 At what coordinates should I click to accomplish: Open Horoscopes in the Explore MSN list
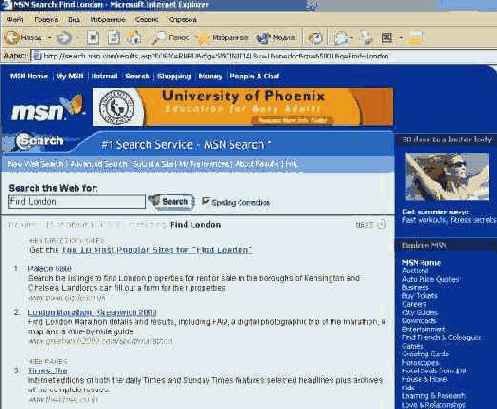tap(420, 362)
